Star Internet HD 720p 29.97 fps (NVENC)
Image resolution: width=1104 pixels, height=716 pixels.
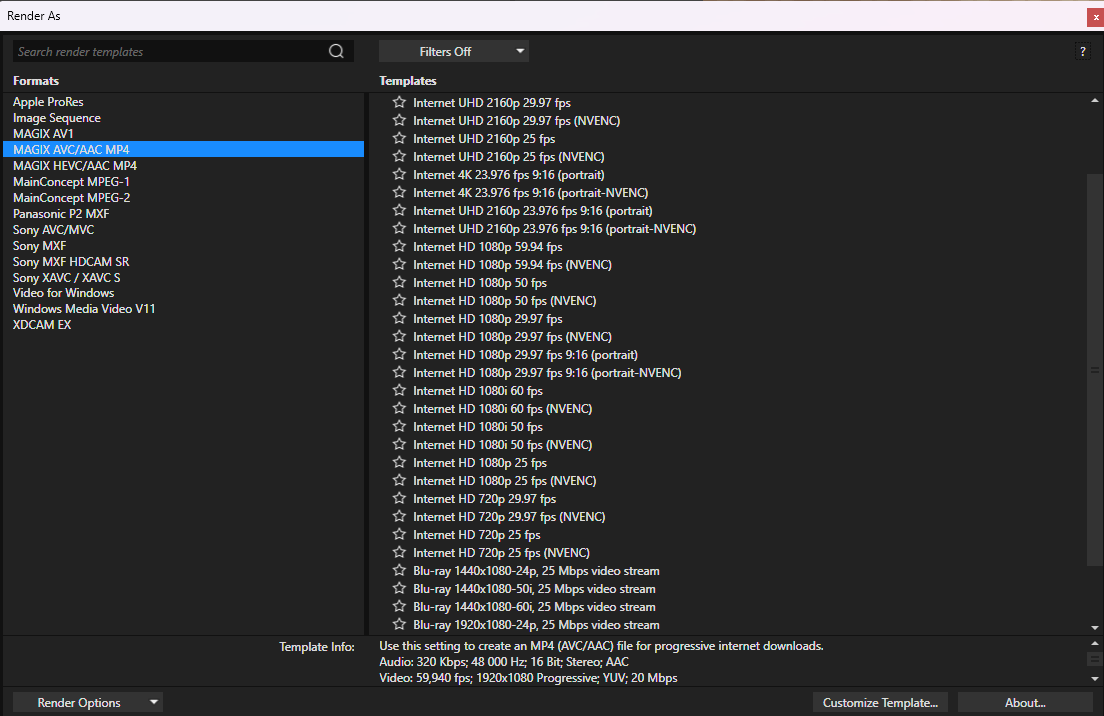point(399,516)
